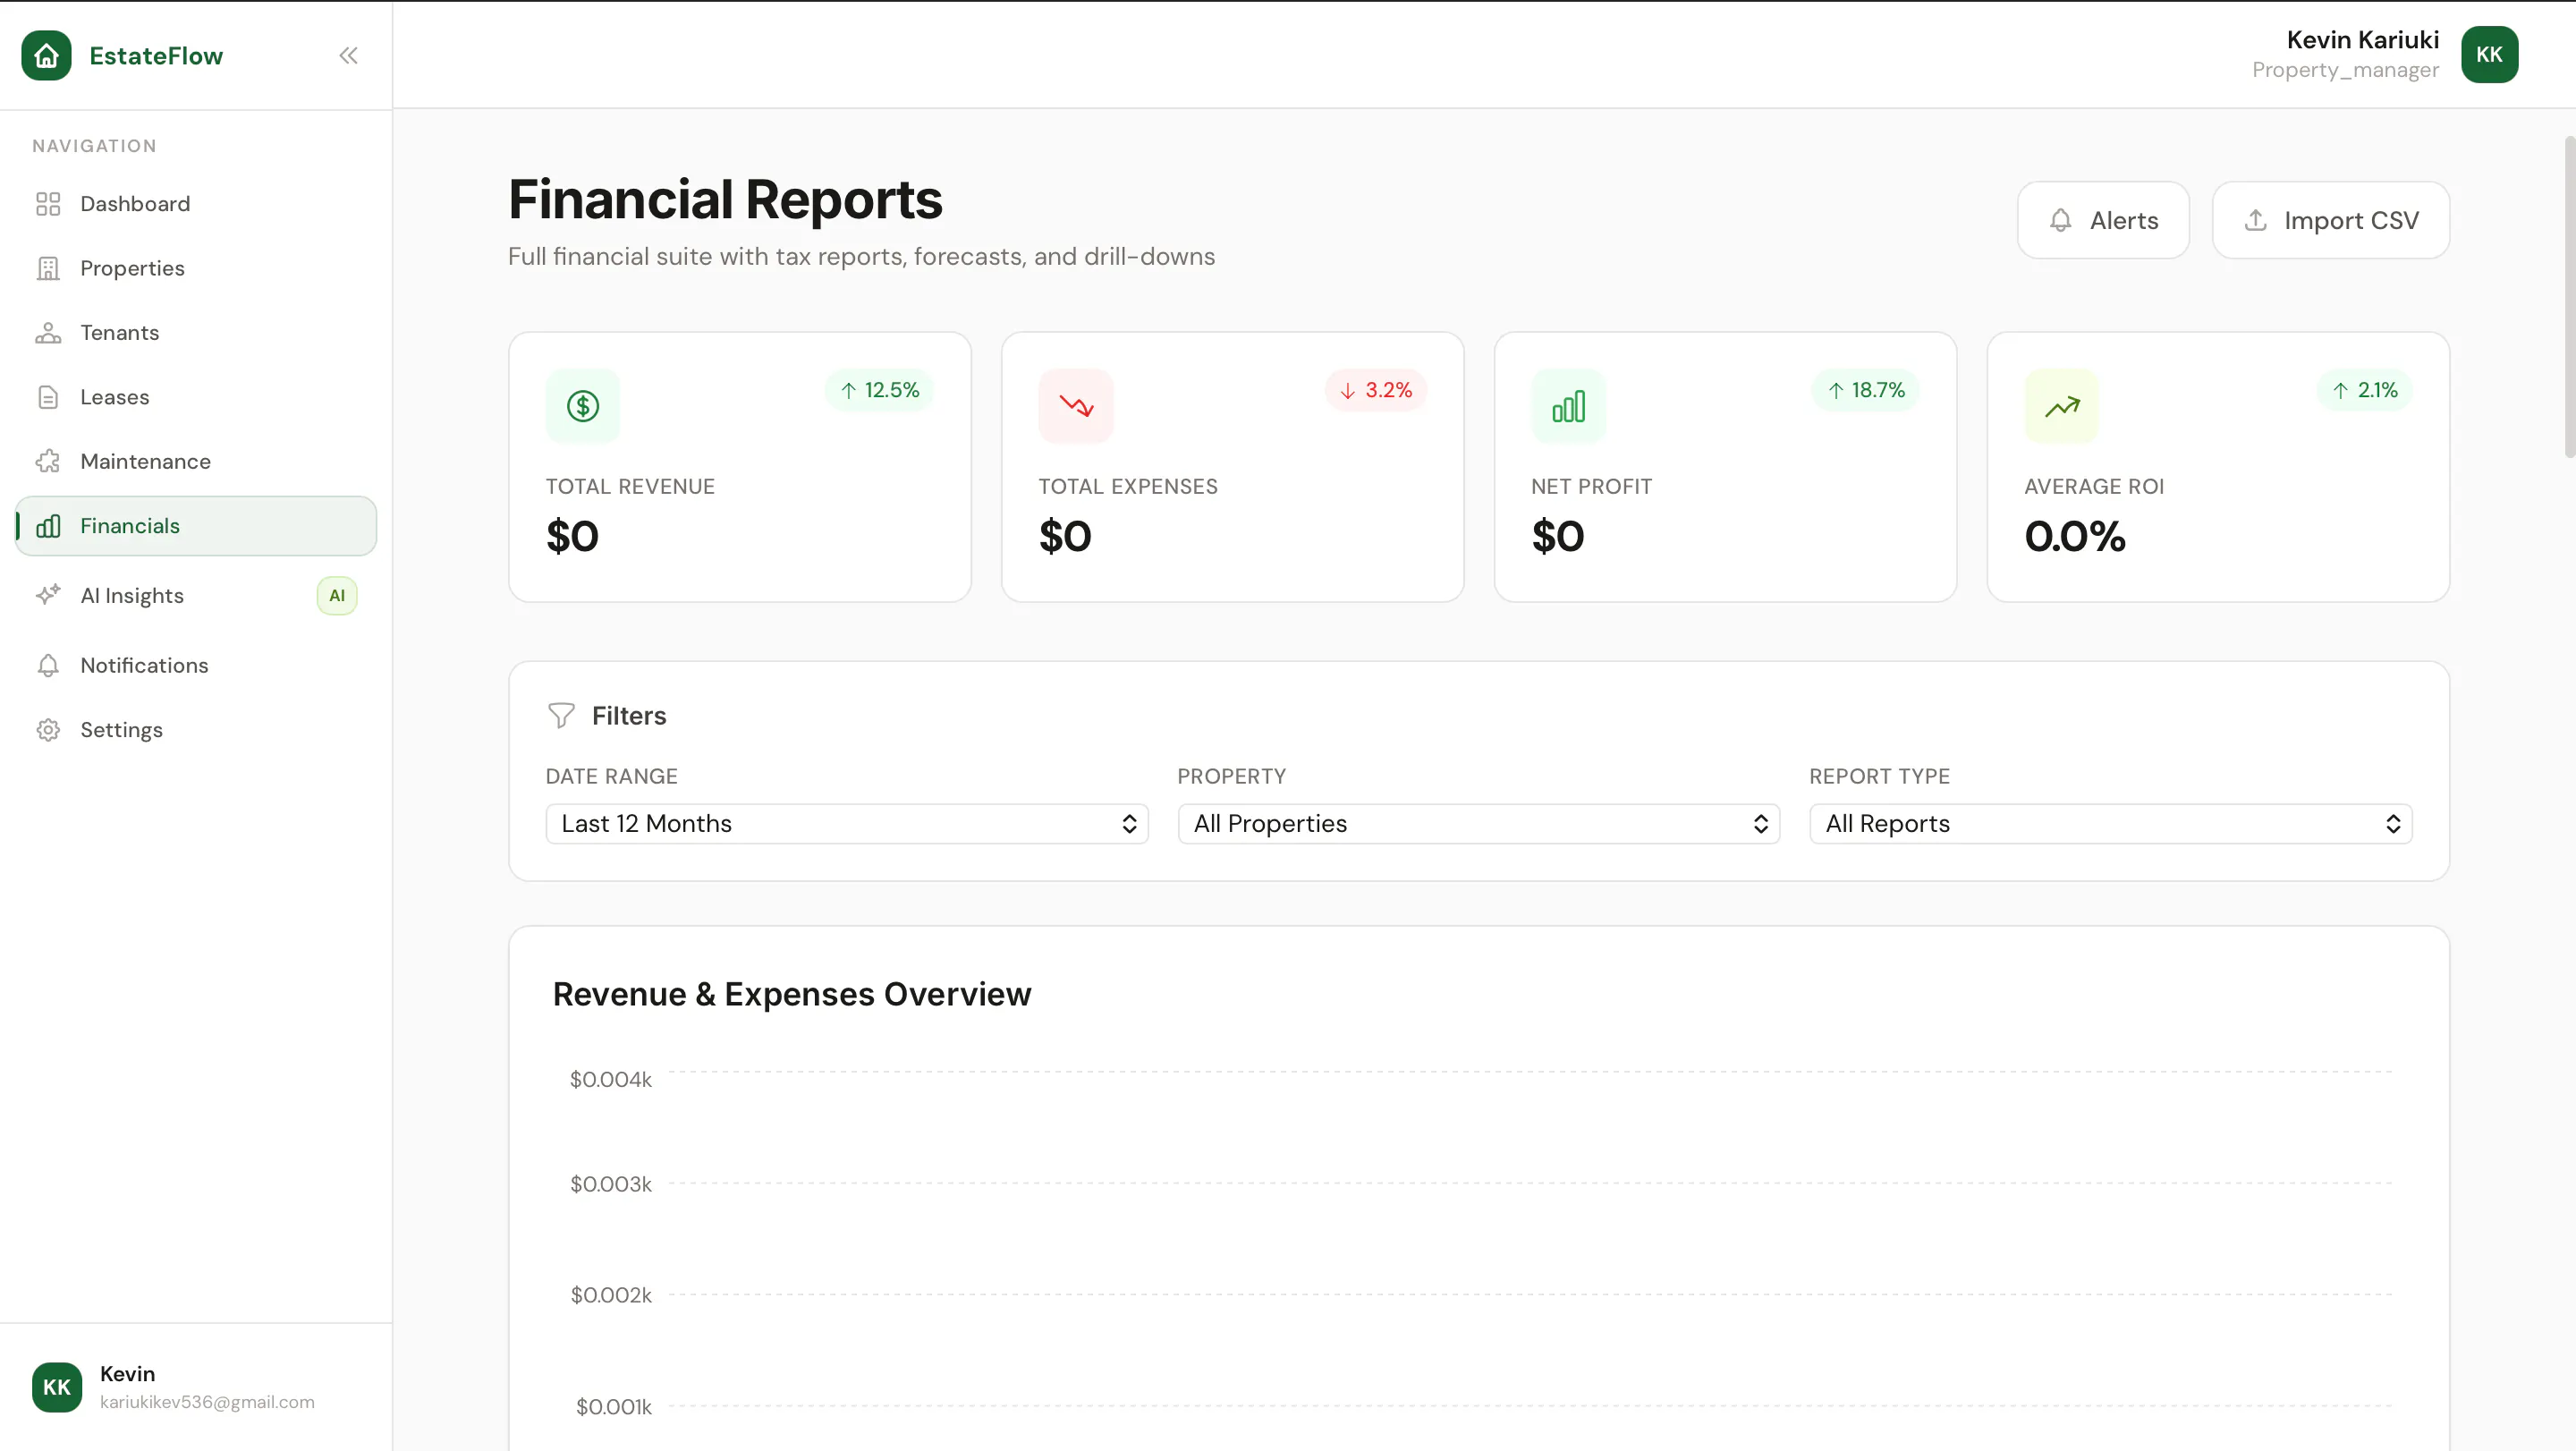Select the Financials navigation item
The height and width of the screenshot is (1451, 2576).
(x=196, y=526)
